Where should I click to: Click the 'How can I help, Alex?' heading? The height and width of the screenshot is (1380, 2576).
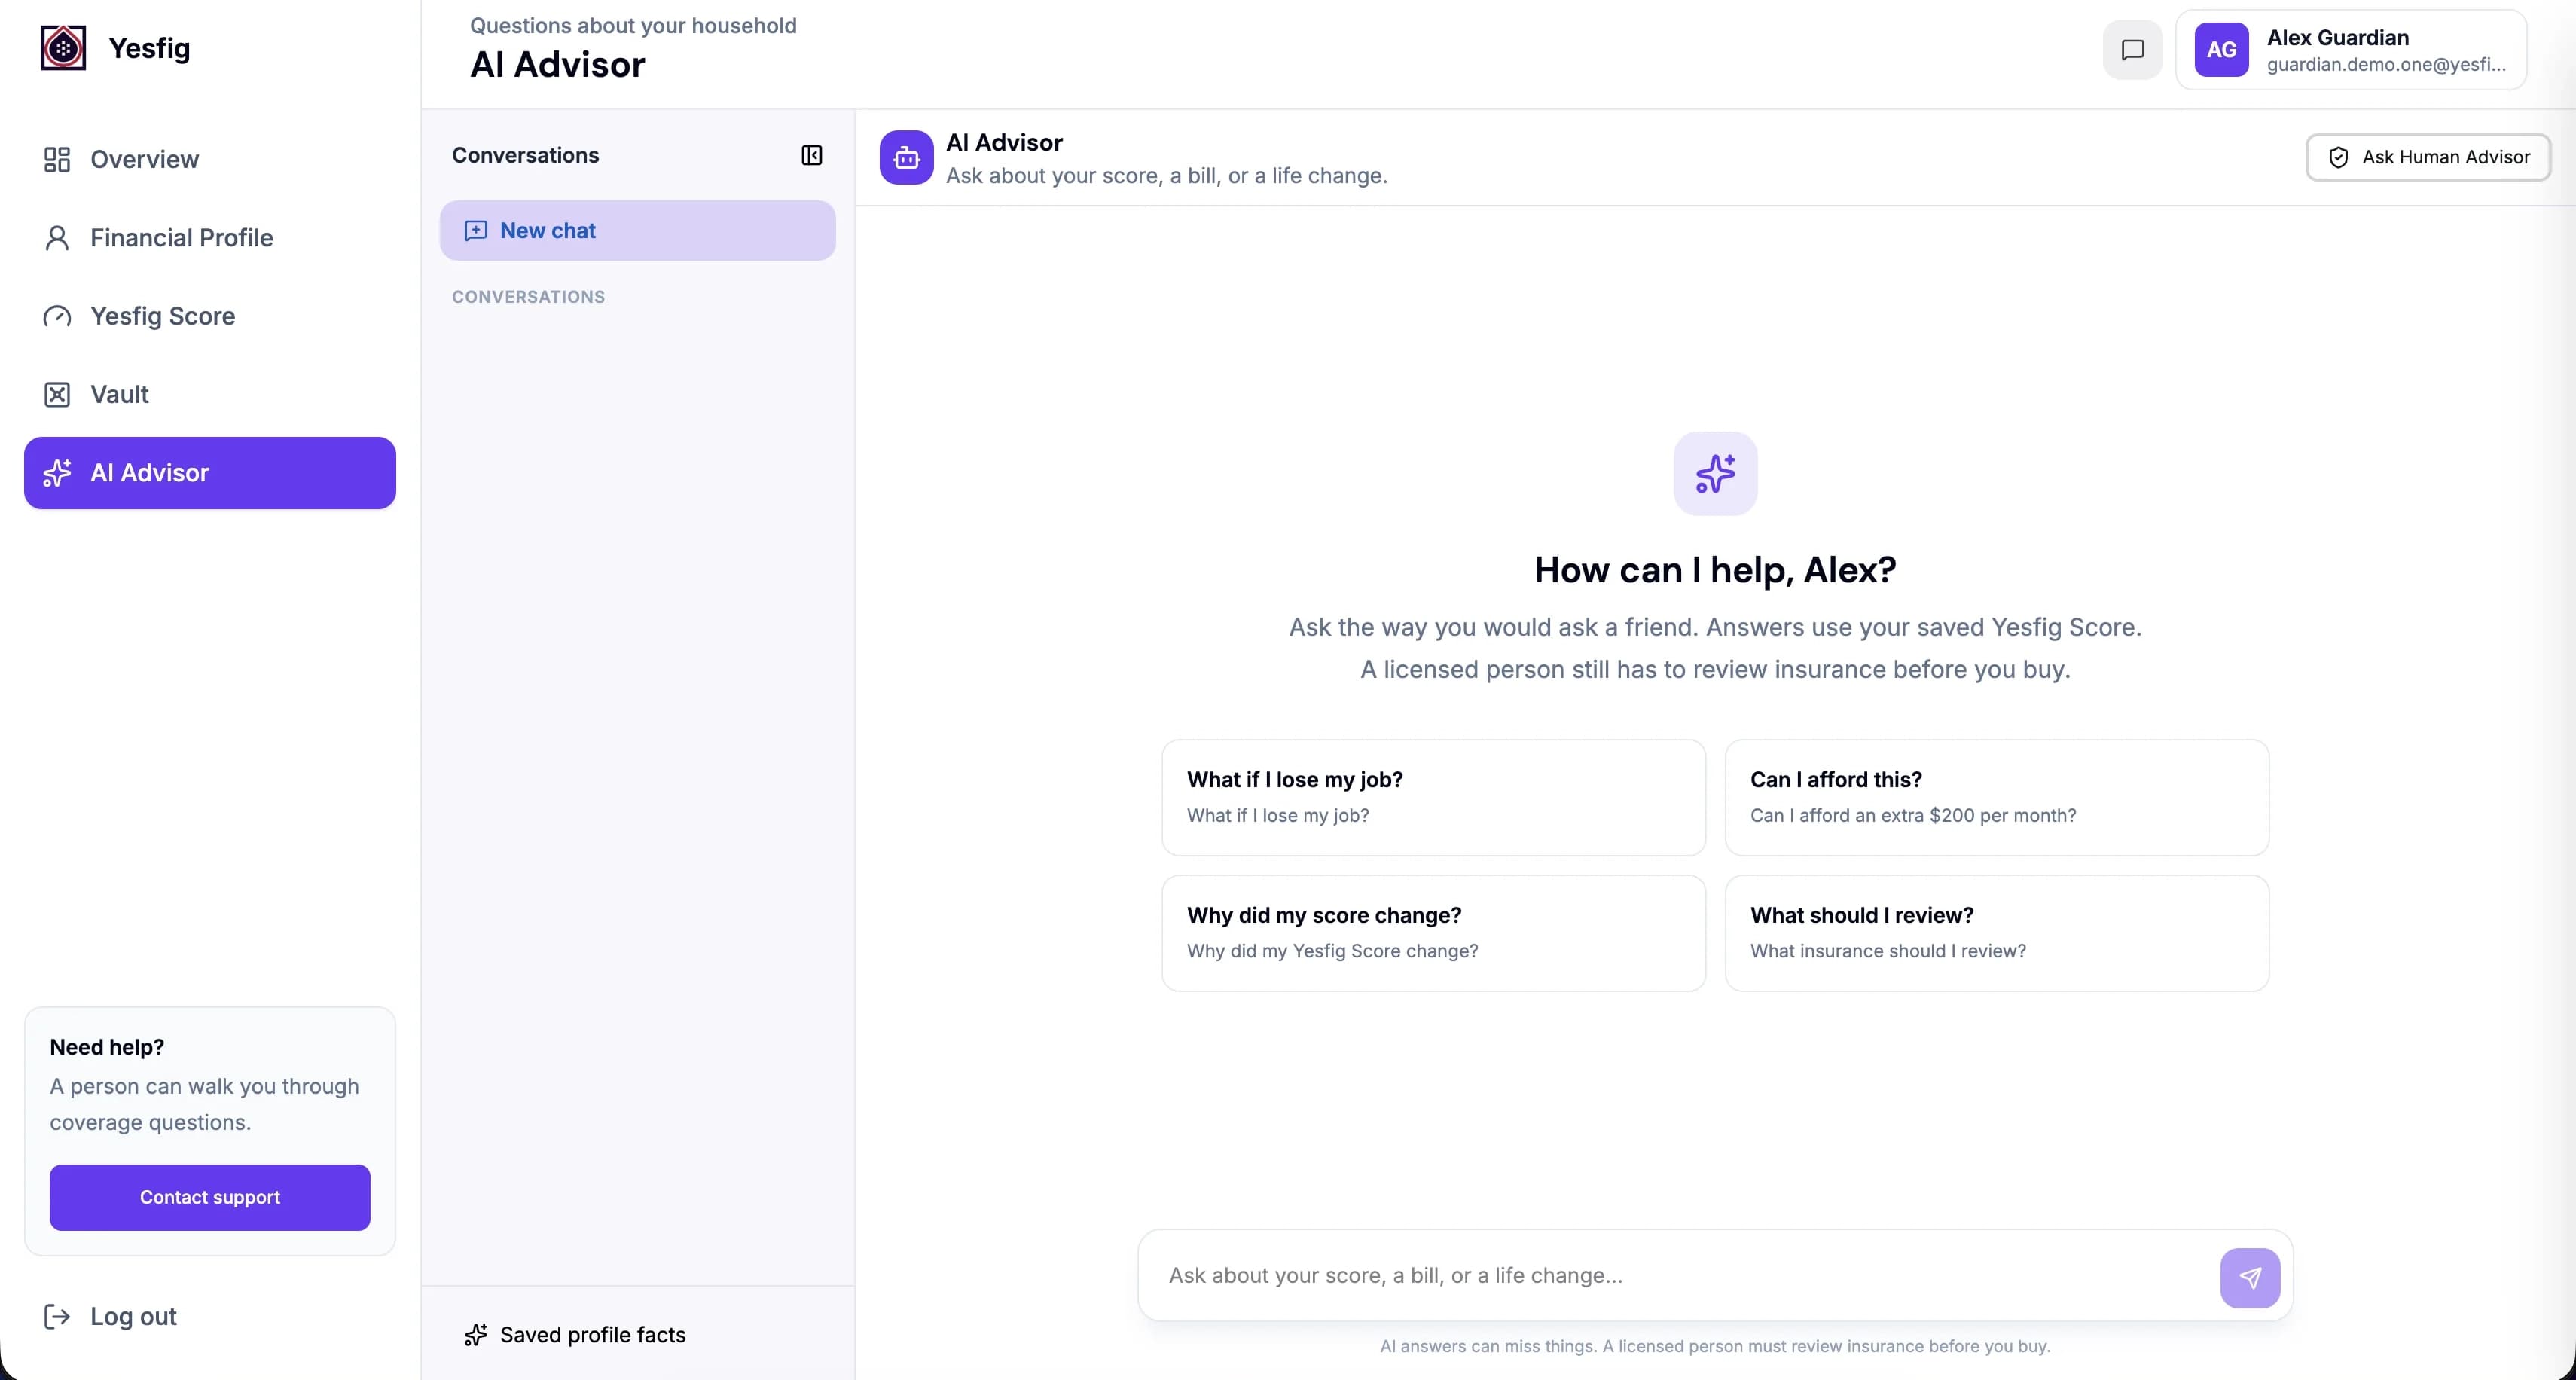click(1715, 569)
